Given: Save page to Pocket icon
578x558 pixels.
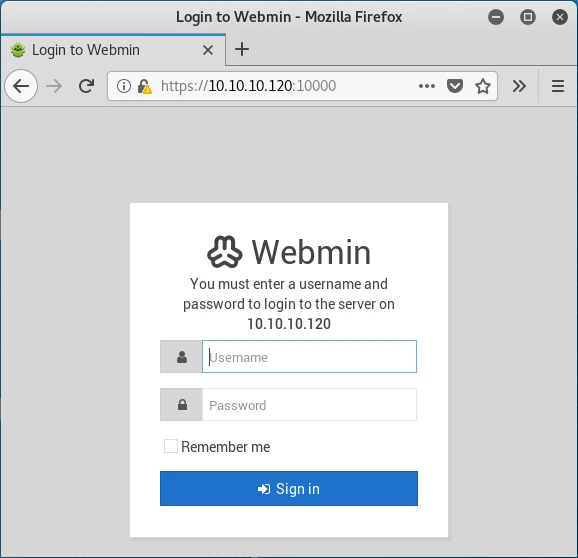Looking at the screenshot, I should pos(455,86).
